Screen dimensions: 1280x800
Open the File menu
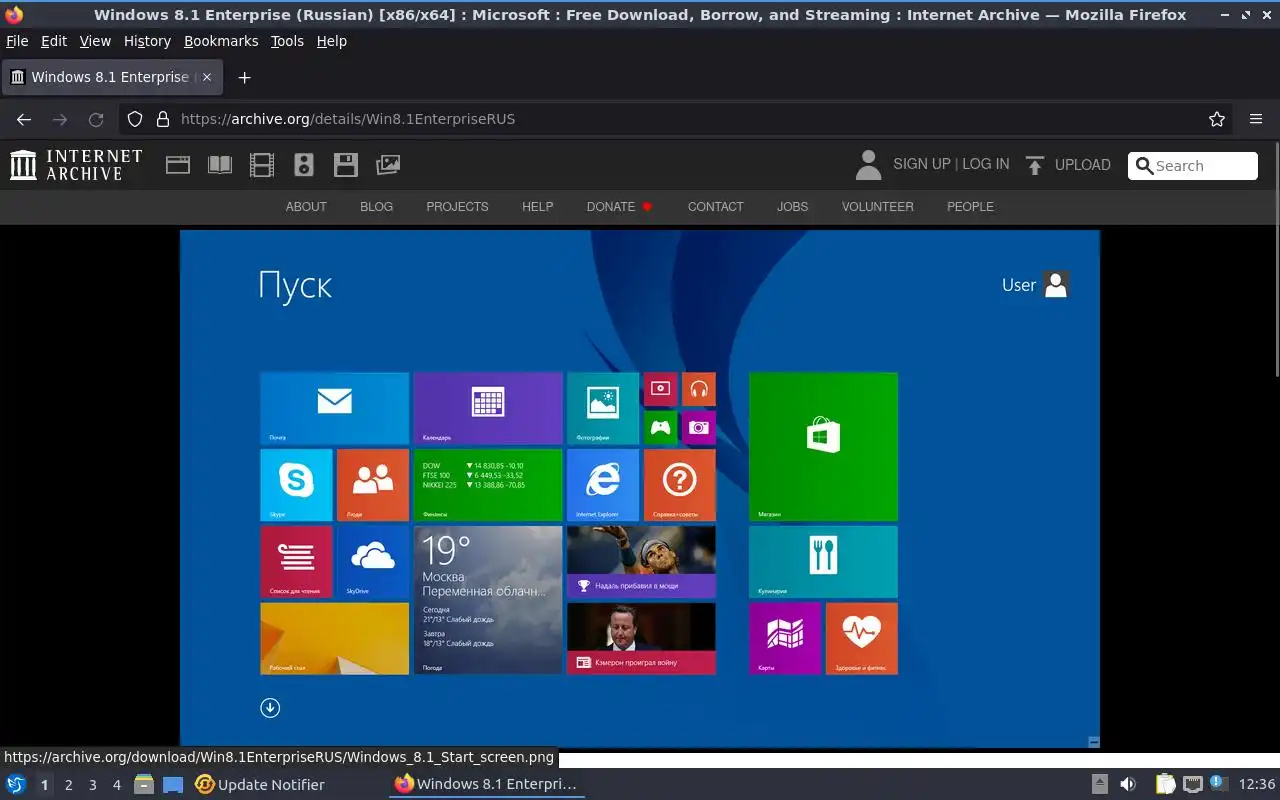pos(17,41)
